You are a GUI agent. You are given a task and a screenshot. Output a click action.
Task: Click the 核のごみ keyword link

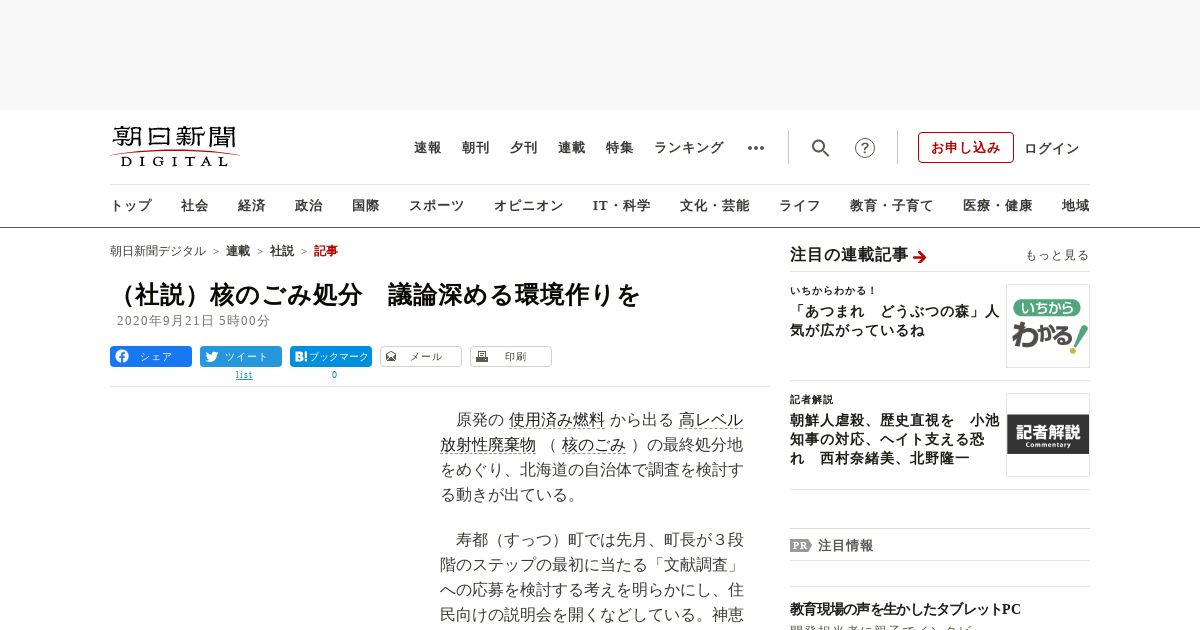pos(594,445)
